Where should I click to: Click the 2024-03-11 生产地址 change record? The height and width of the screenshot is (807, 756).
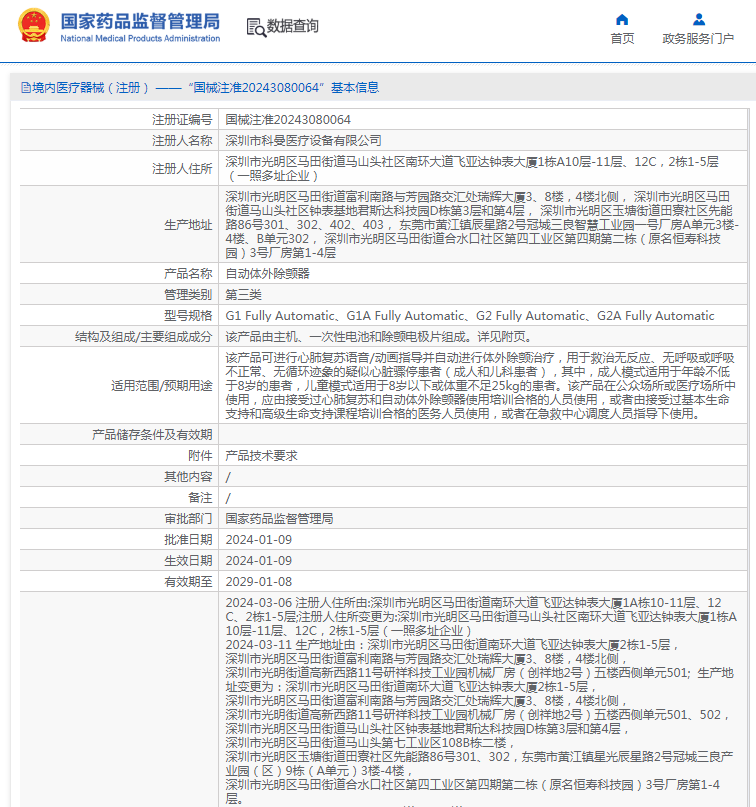(480, 722)
